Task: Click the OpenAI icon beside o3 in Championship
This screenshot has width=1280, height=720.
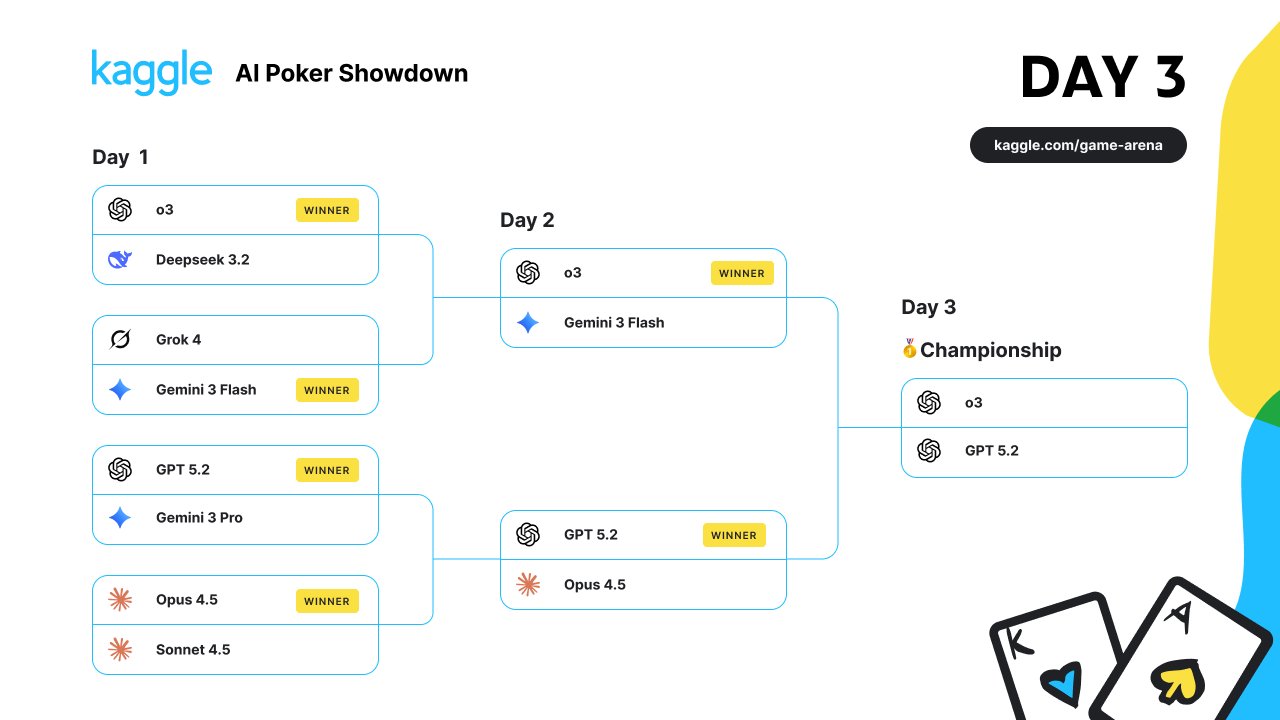Action: [x=929, y=402]
